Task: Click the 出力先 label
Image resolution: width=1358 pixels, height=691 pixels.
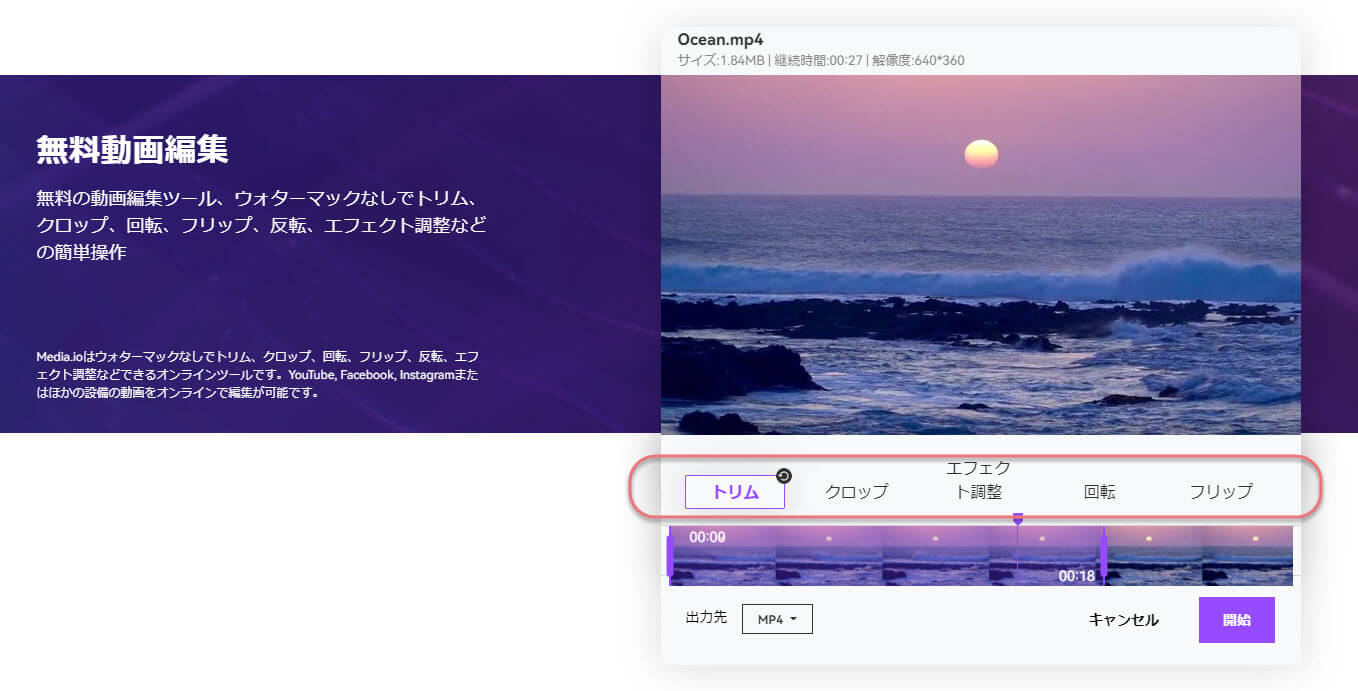Action: tap(706, 618)
